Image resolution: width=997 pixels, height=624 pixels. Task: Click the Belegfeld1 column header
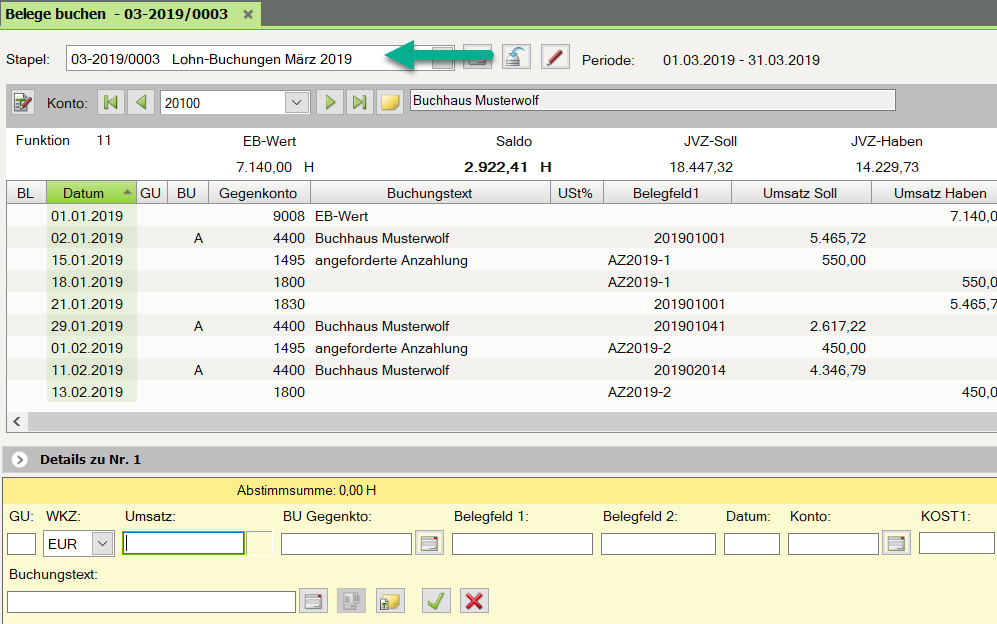point(666,193)
